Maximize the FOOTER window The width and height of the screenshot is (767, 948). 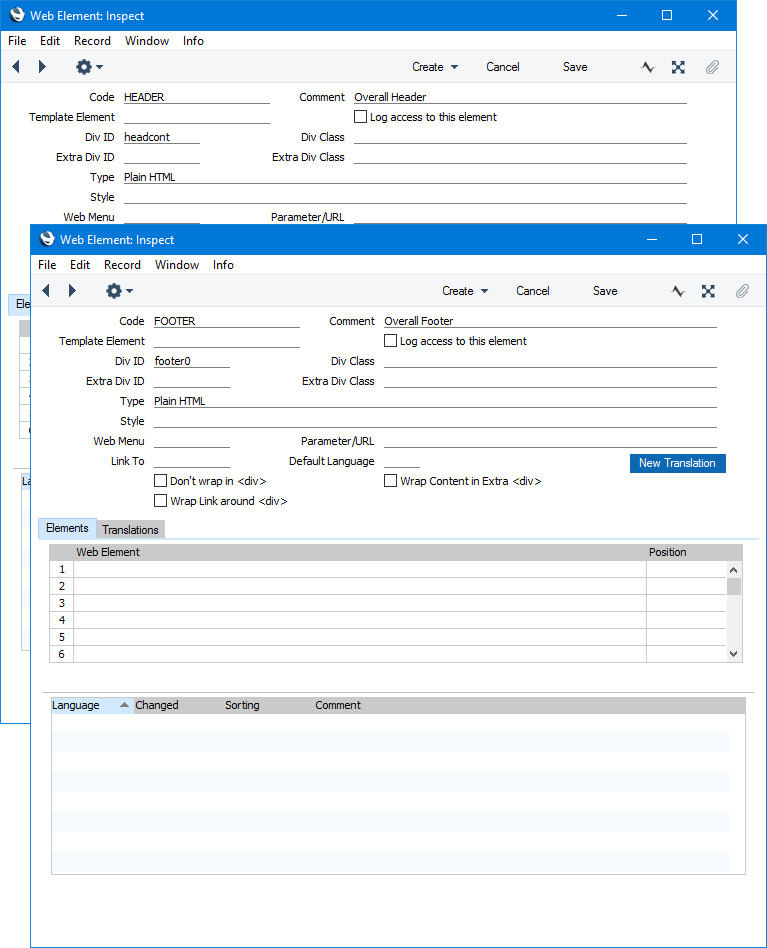point(697,239)
